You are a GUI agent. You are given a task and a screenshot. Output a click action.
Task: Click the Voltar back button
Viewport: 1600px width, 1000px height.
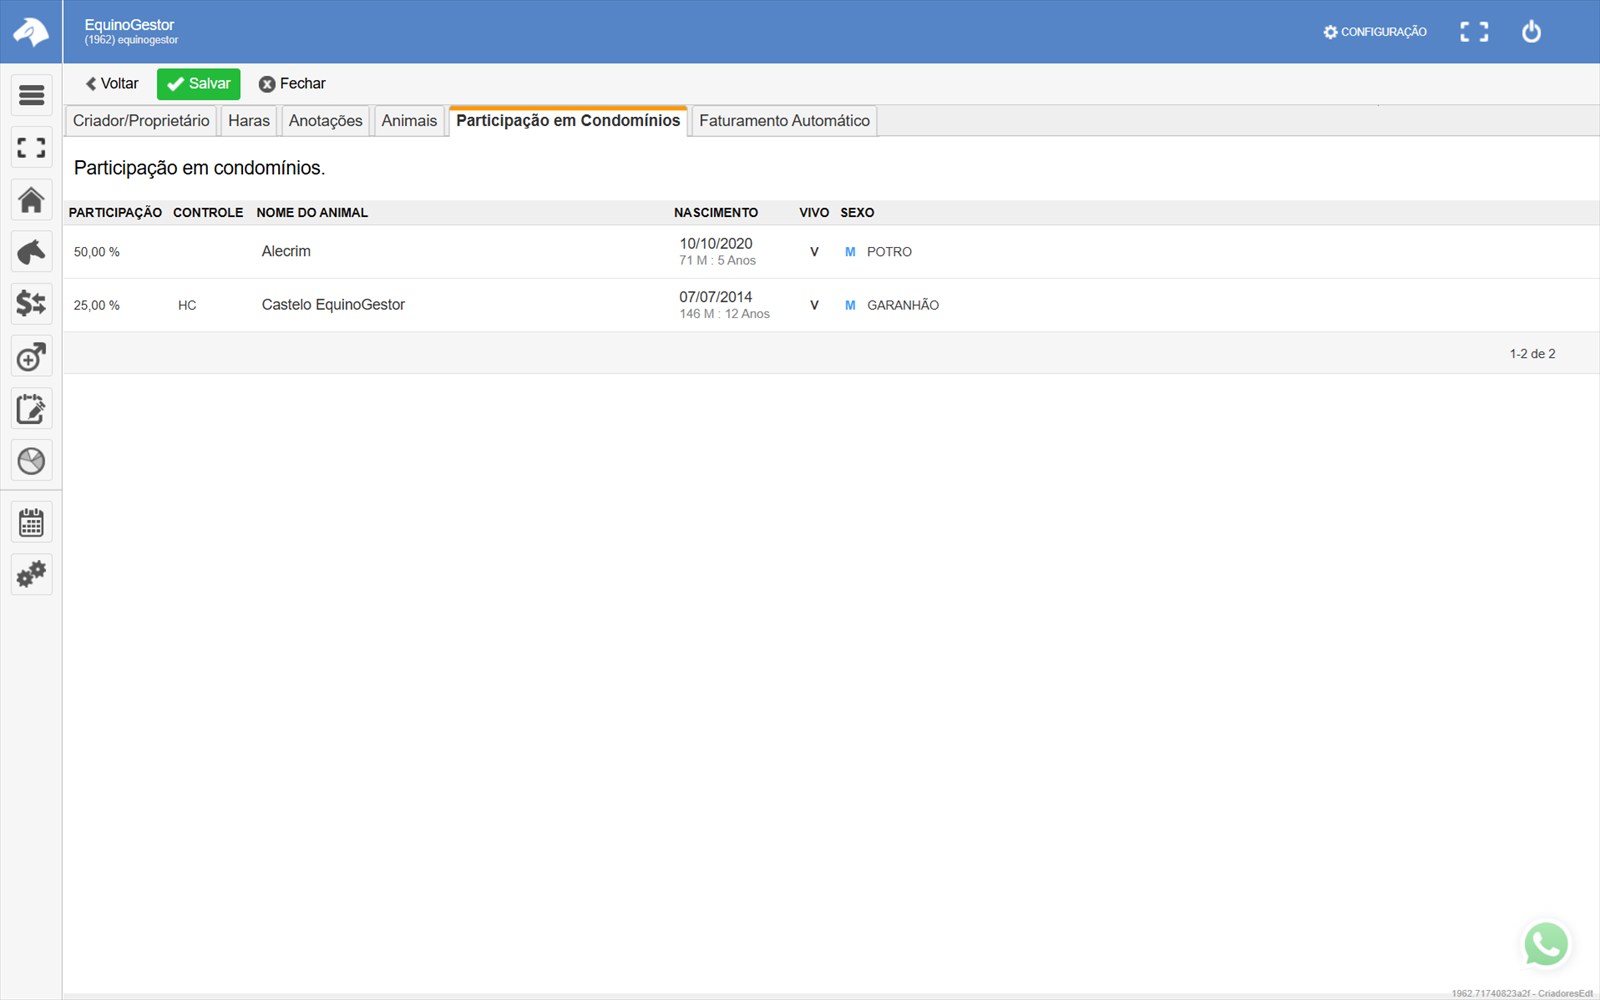pos(112,84)
